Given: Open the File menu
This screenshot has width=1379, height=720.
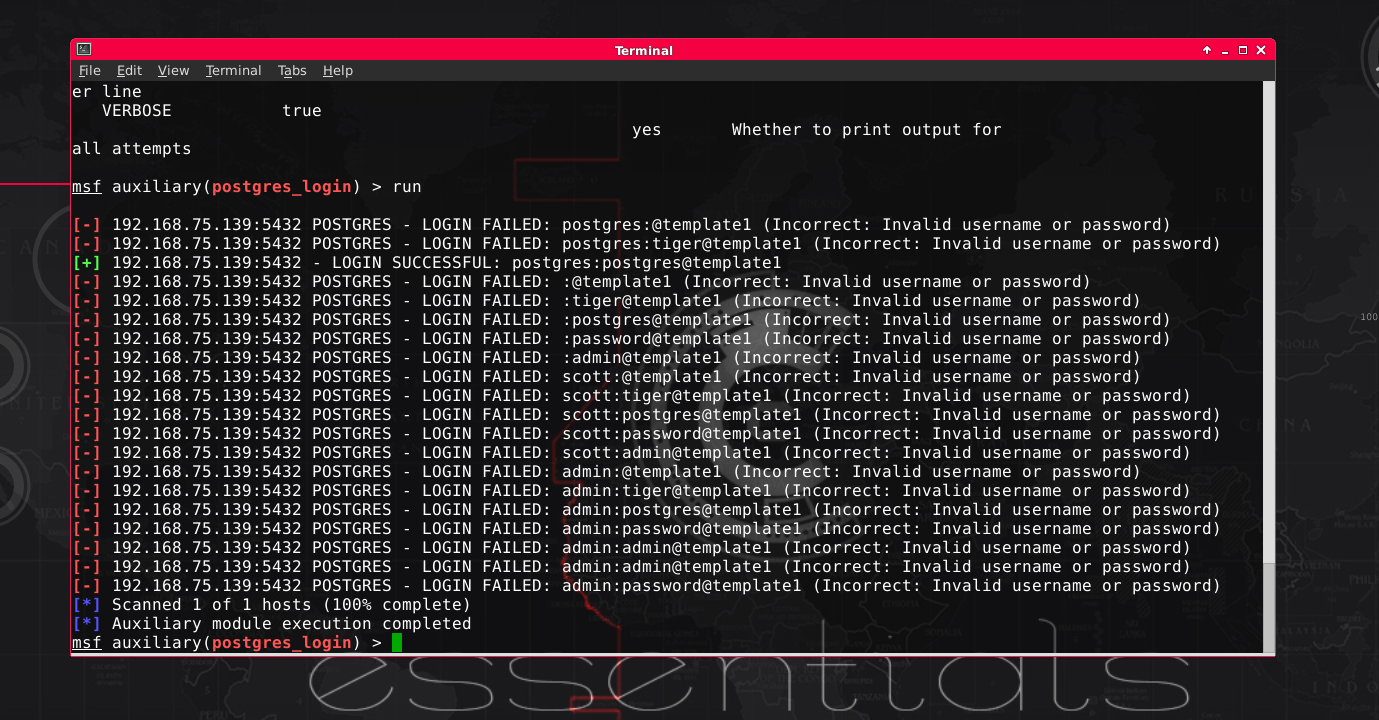Looking at the screenshot, I should pyautogui.click(x=90, y=71).
